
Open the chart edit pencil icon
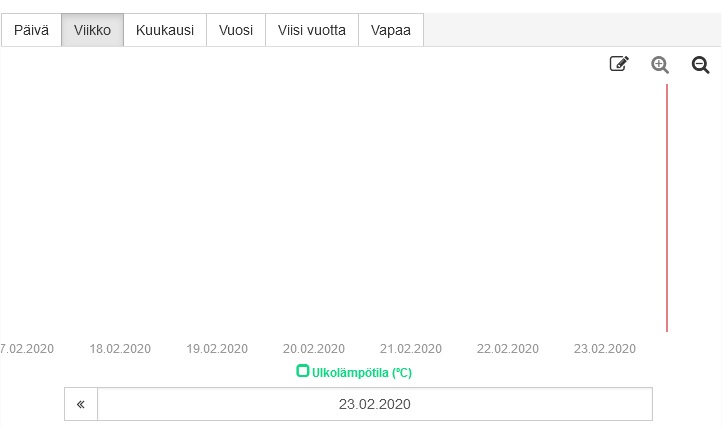619,64
